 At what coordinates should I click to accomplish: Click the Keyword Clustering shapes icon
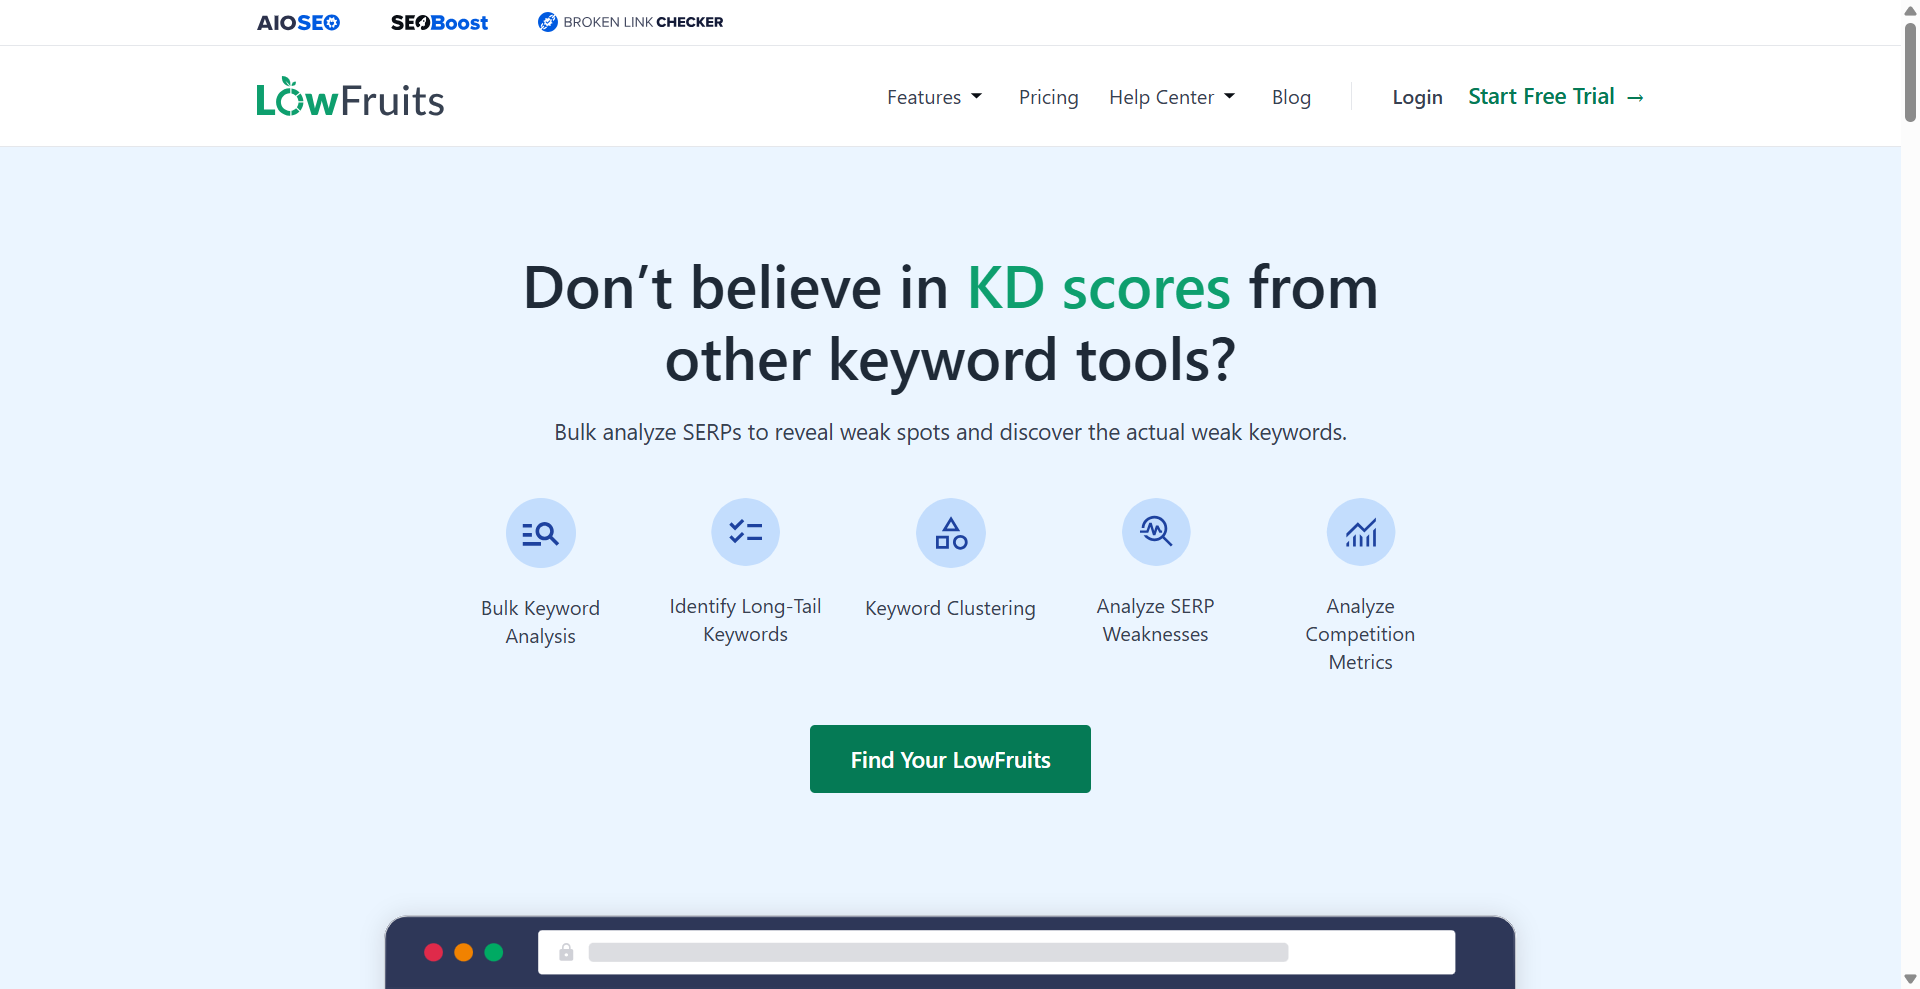[x=950, y=533]
